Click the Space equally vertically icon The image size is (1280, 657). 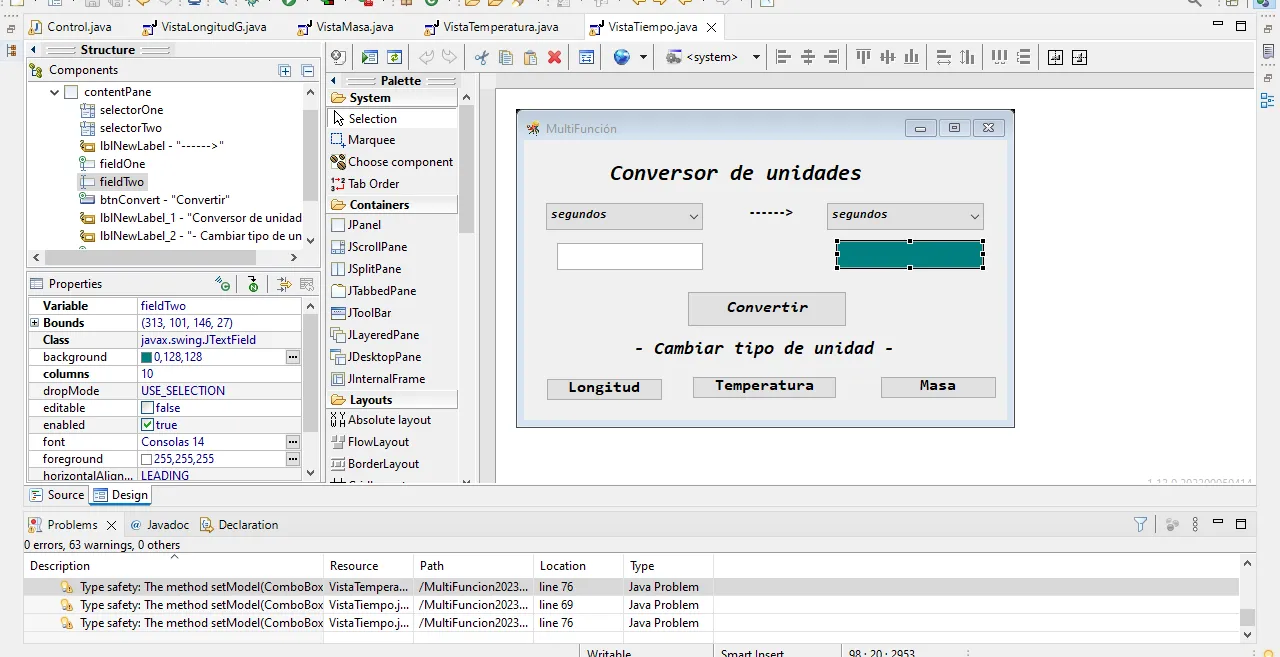1023,58
